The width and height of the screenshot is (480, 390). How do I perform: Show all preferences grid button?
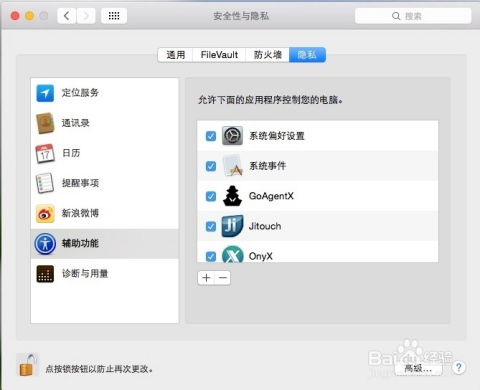pyautogui.click(x=114, y=16)
